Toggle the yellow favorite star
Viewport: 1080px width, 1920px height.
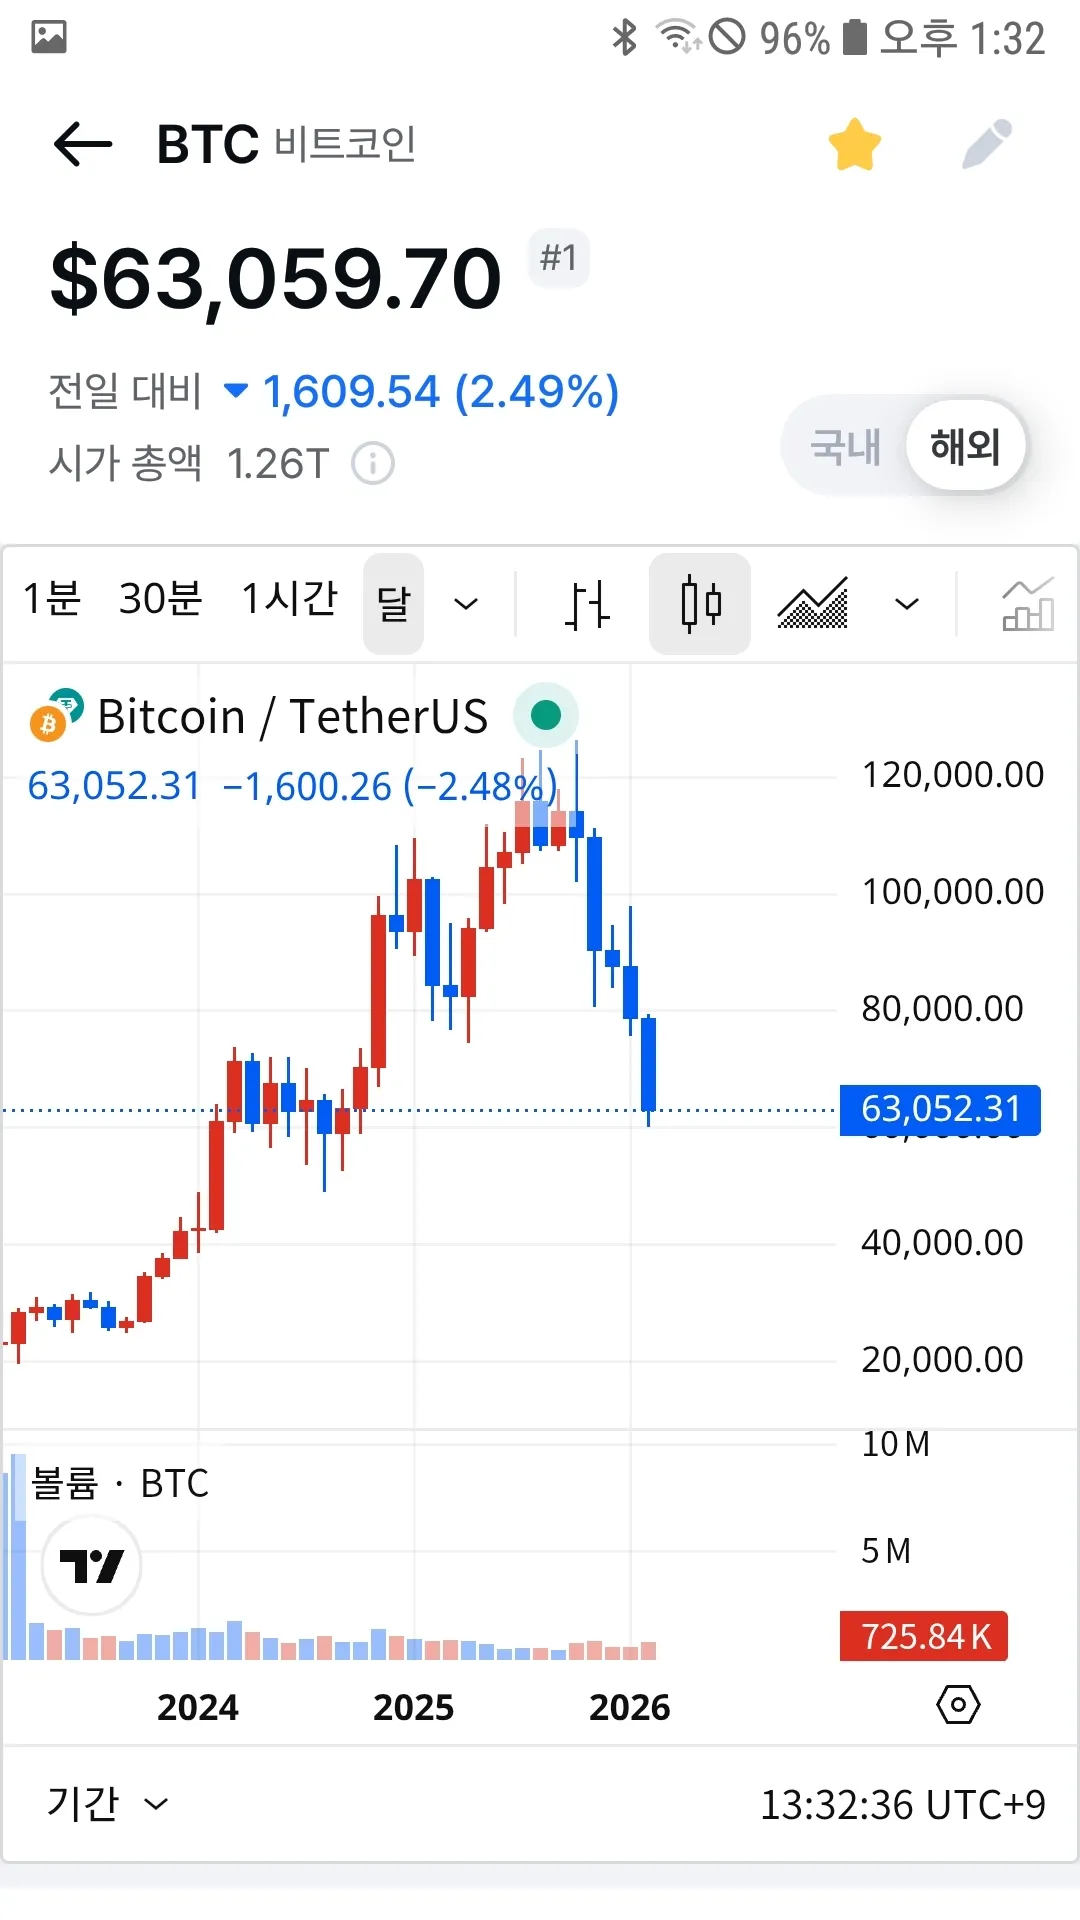(855, 145)
